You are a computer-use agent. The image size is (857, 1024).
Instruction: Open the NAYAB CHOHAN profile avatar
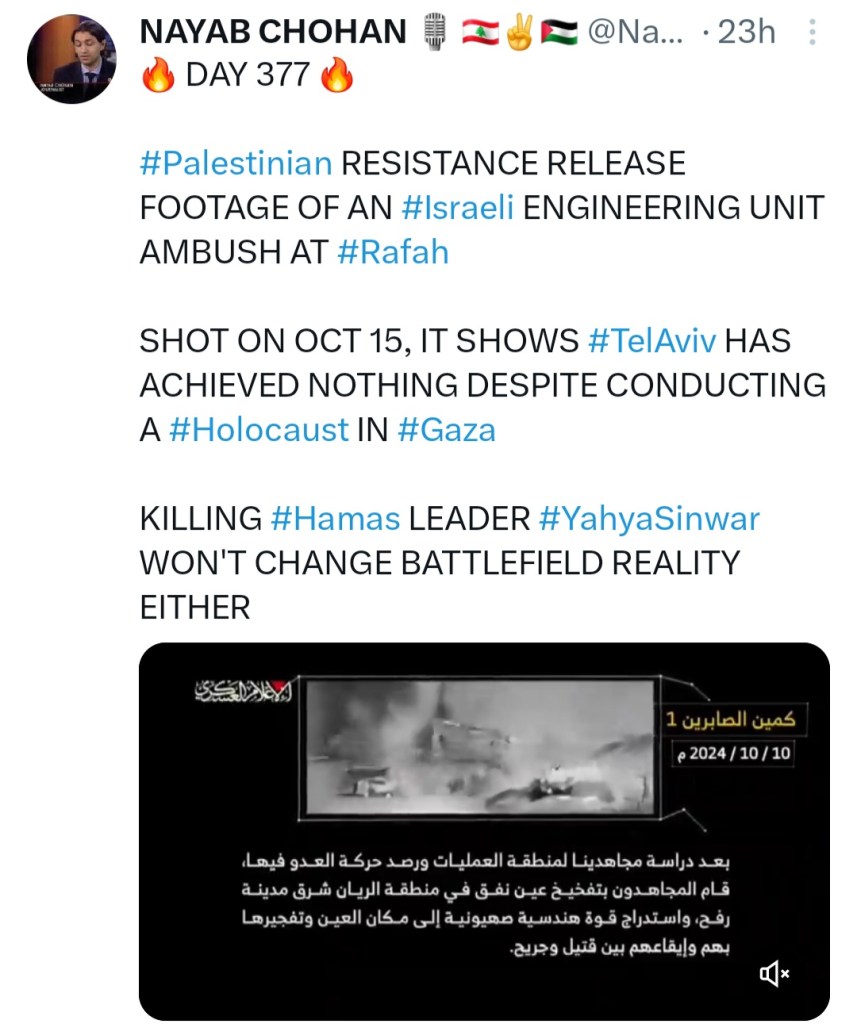coord(71,59)
